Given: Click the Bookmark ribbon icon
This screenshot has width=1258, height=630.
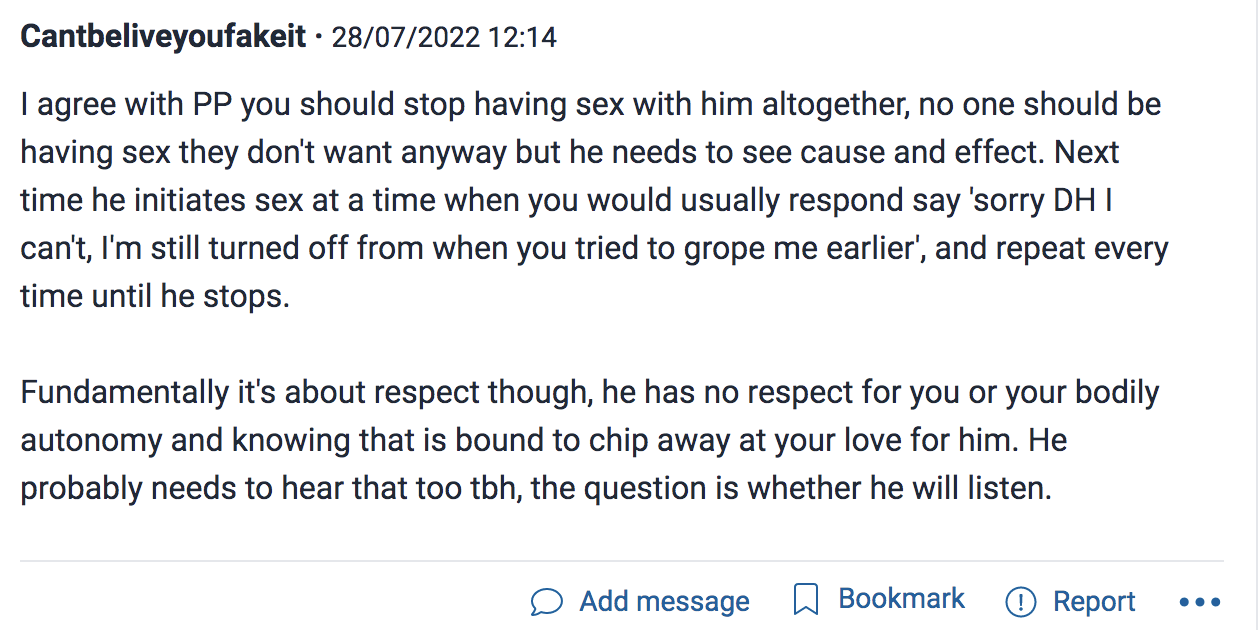Looking at the screenshot, I should point(805,600).
